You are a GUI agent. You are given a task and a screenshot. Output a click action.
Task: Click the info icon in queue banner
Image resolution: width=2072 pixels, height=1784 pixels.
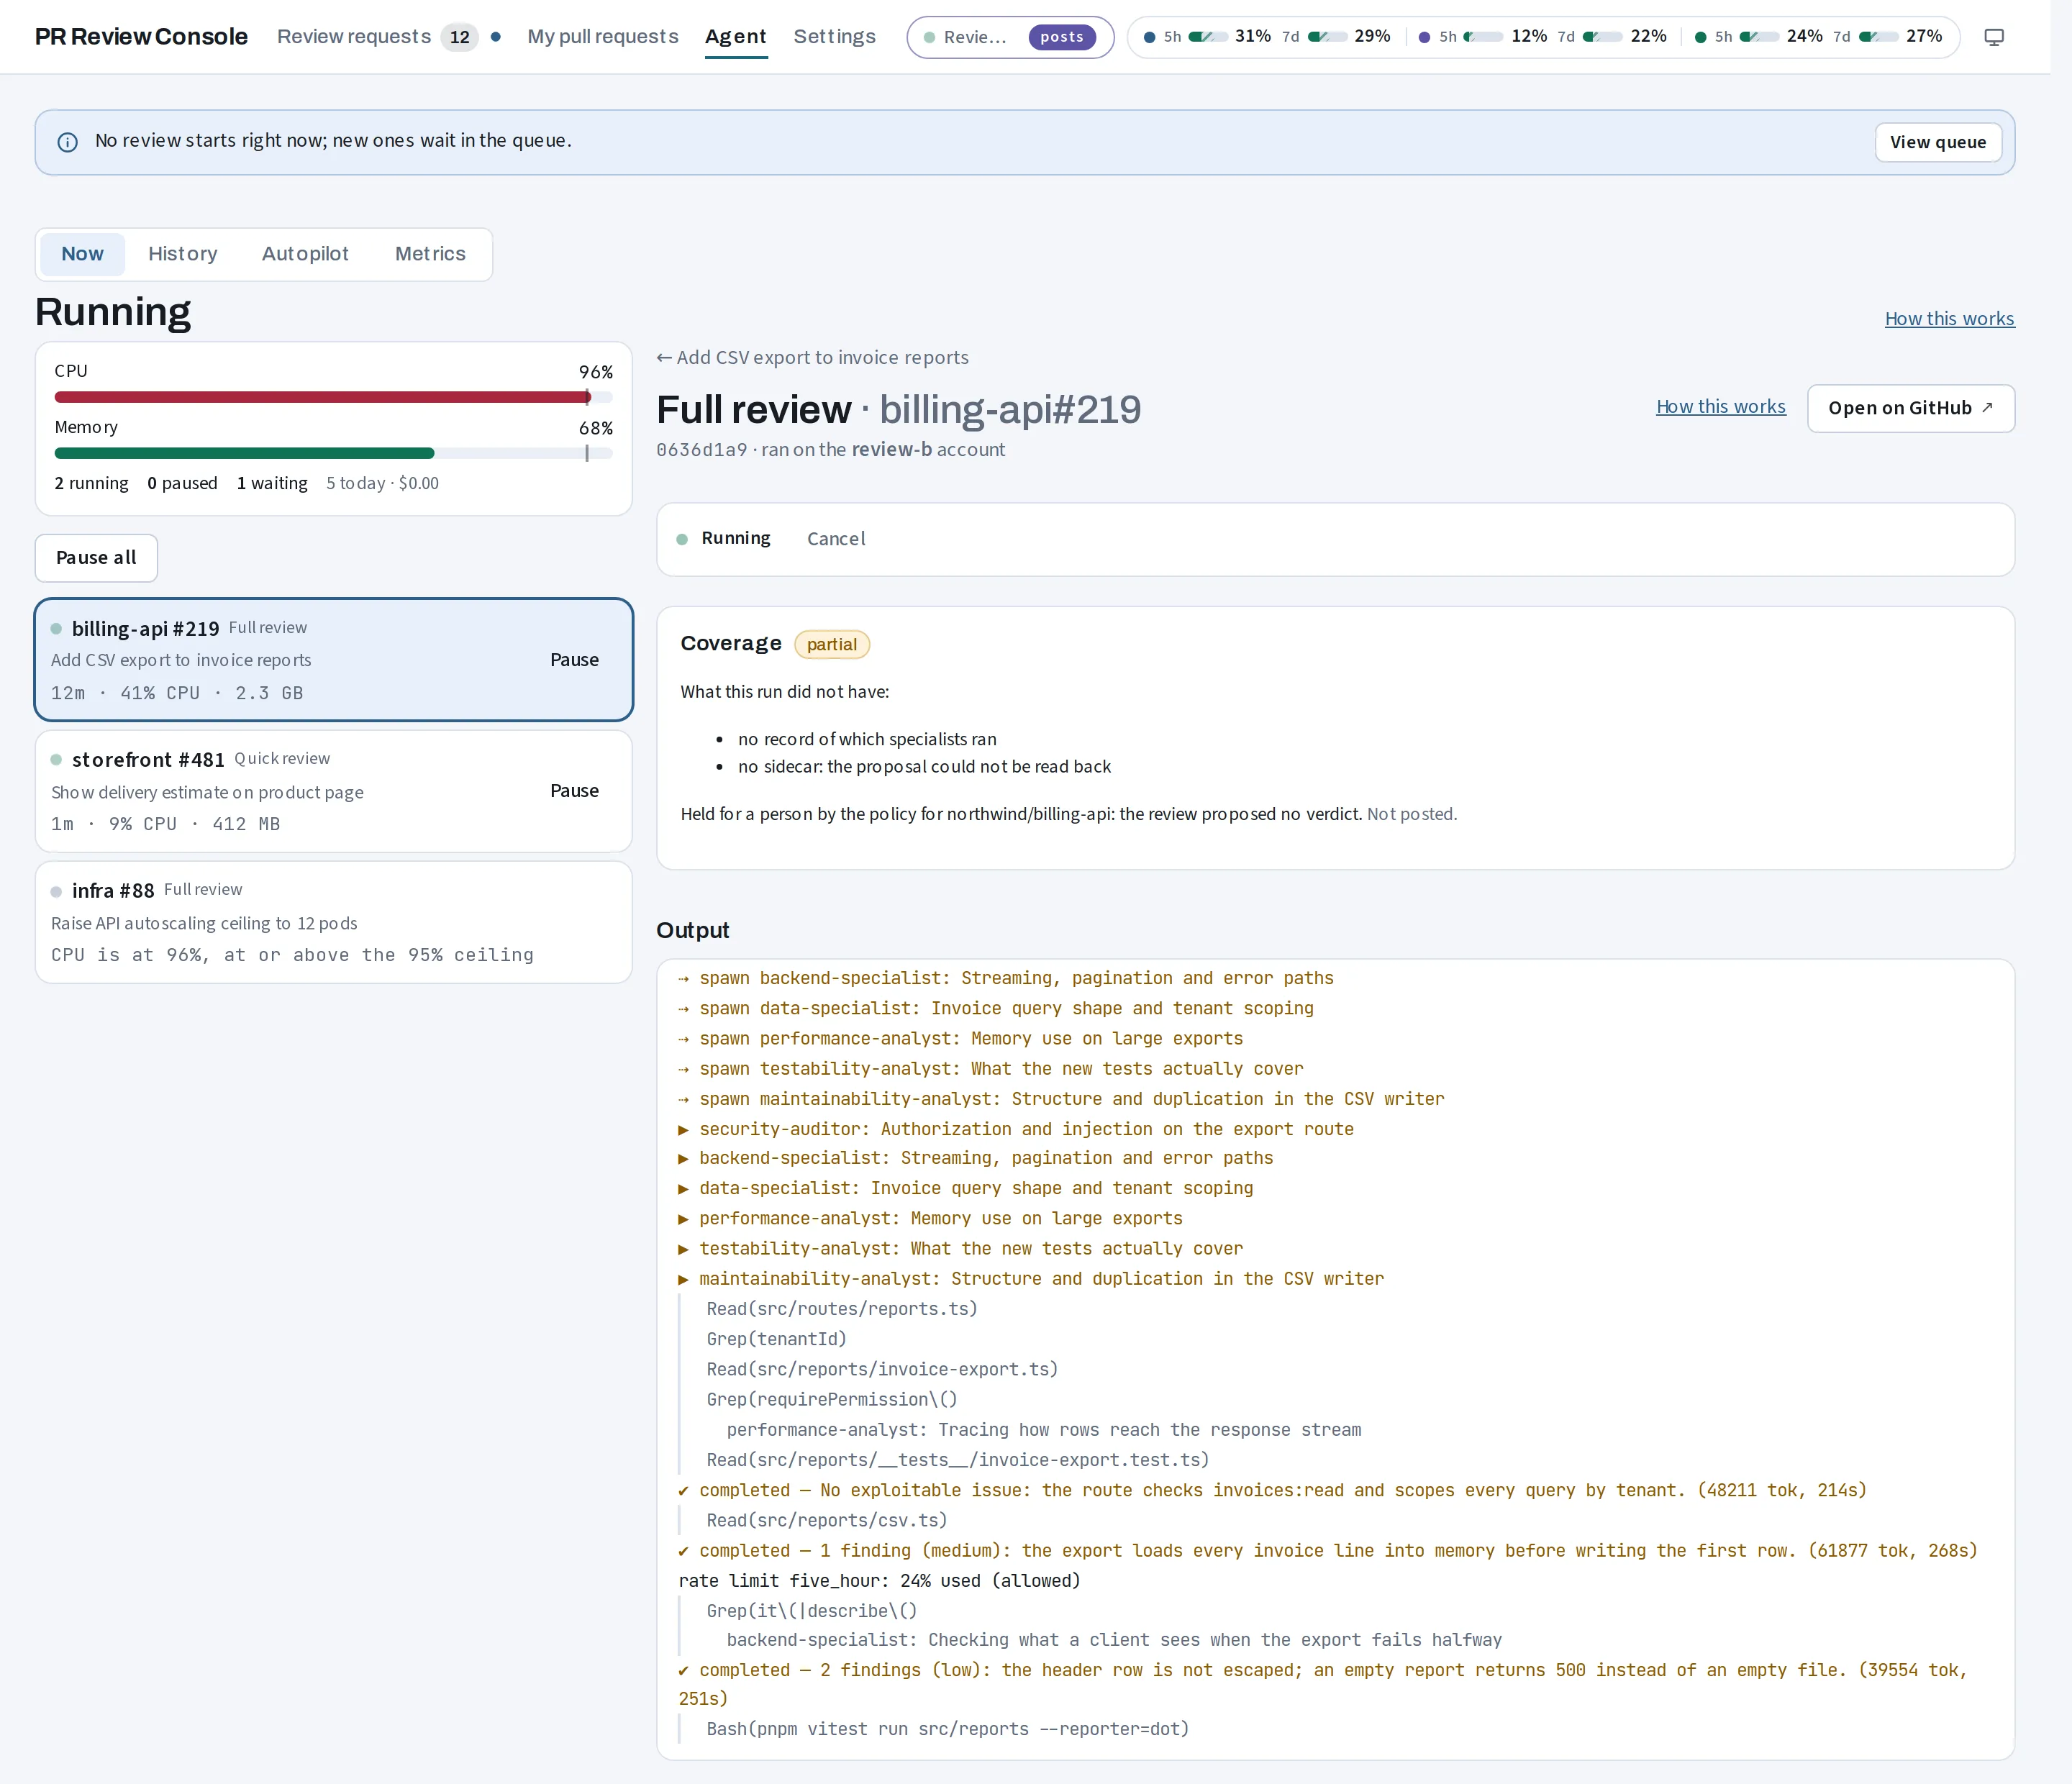[68, 142]
